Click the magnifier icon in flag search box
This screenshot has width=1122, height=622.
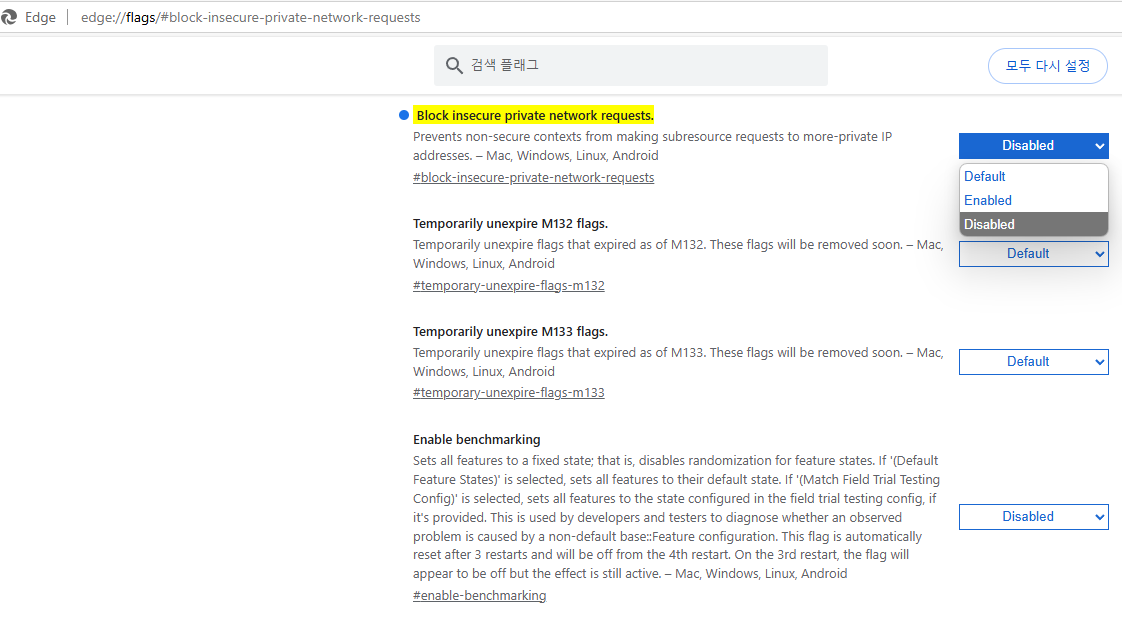pos(454,66)
